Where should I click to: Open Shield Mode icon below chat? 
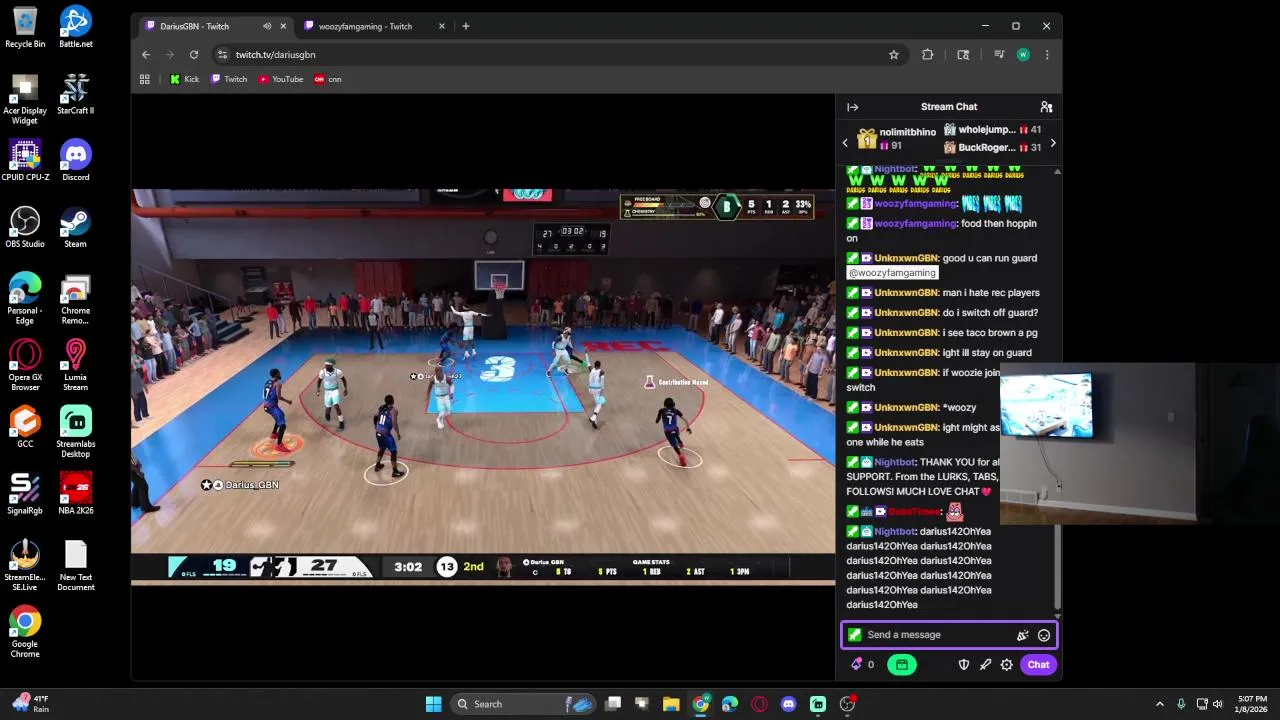(x=964, y=665)
